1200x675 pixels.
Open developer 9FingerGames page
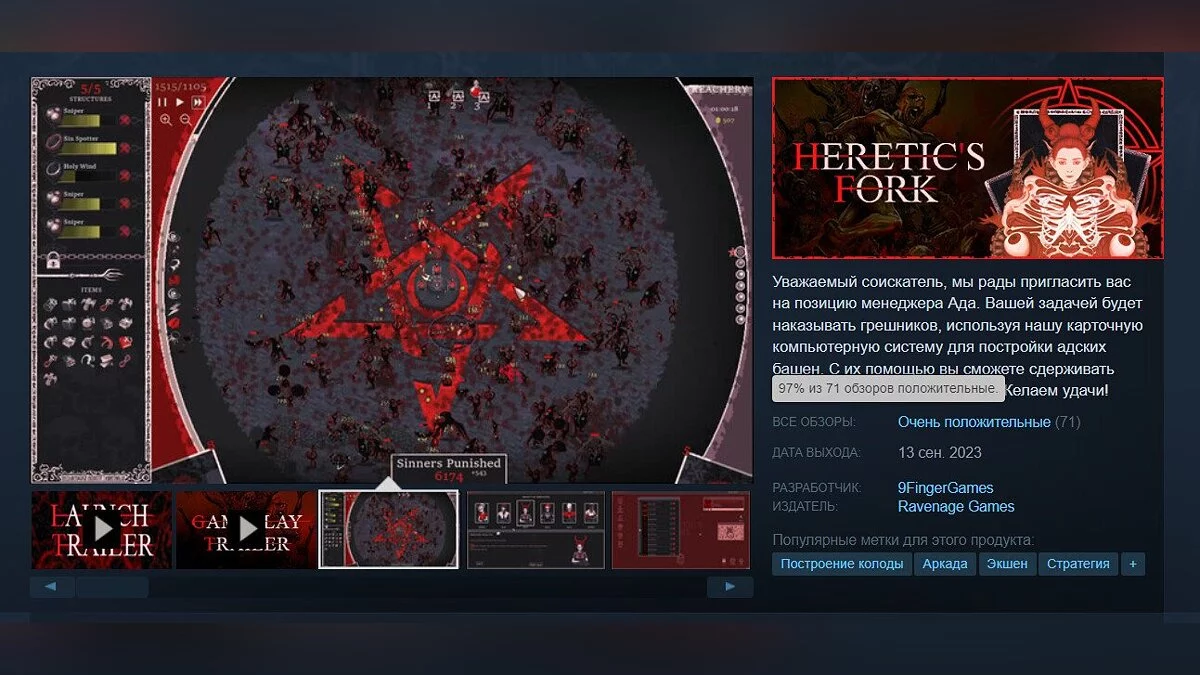click(946, 488)
